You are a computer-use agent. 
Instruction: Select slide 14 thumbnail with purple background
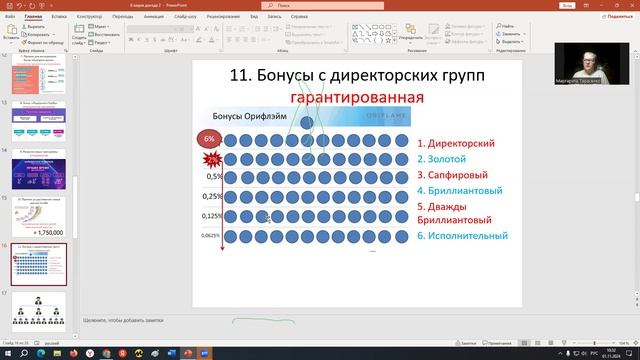click(38, 169)
